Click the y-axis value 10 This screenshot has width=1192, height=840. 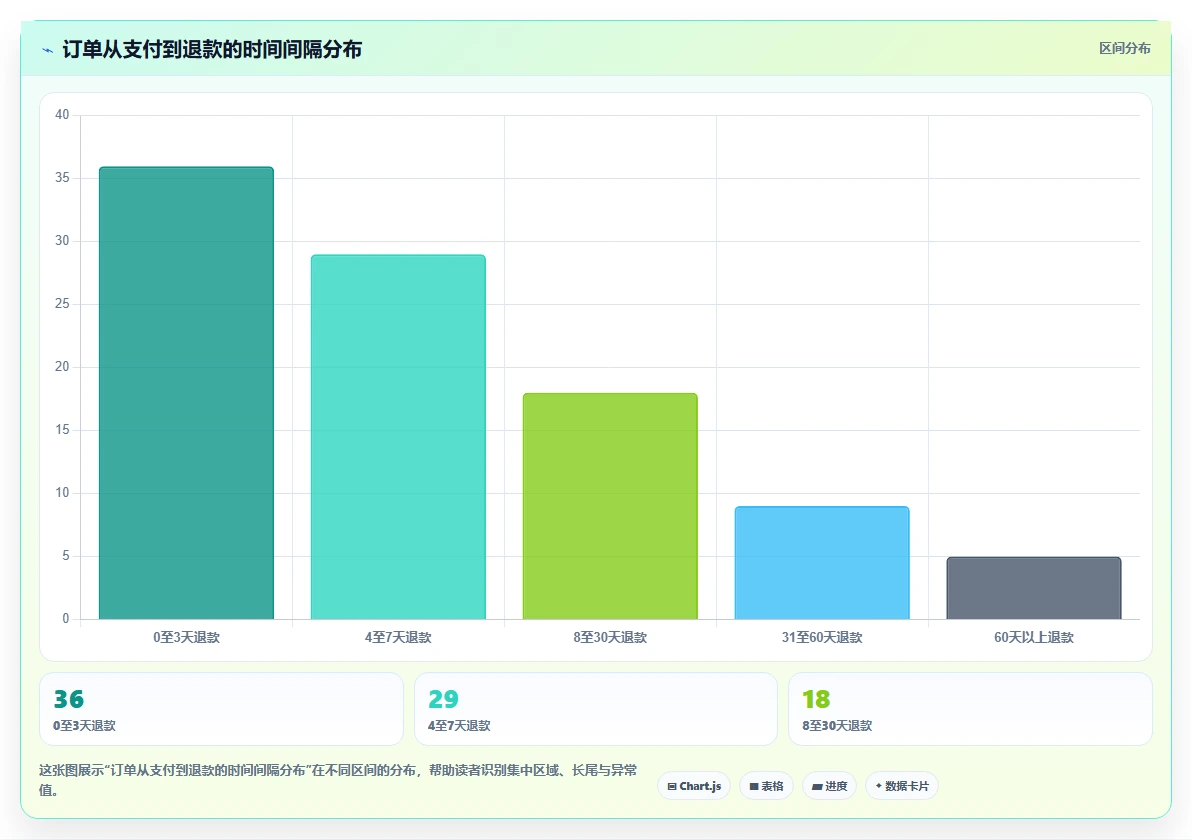(x=62, y=493)
